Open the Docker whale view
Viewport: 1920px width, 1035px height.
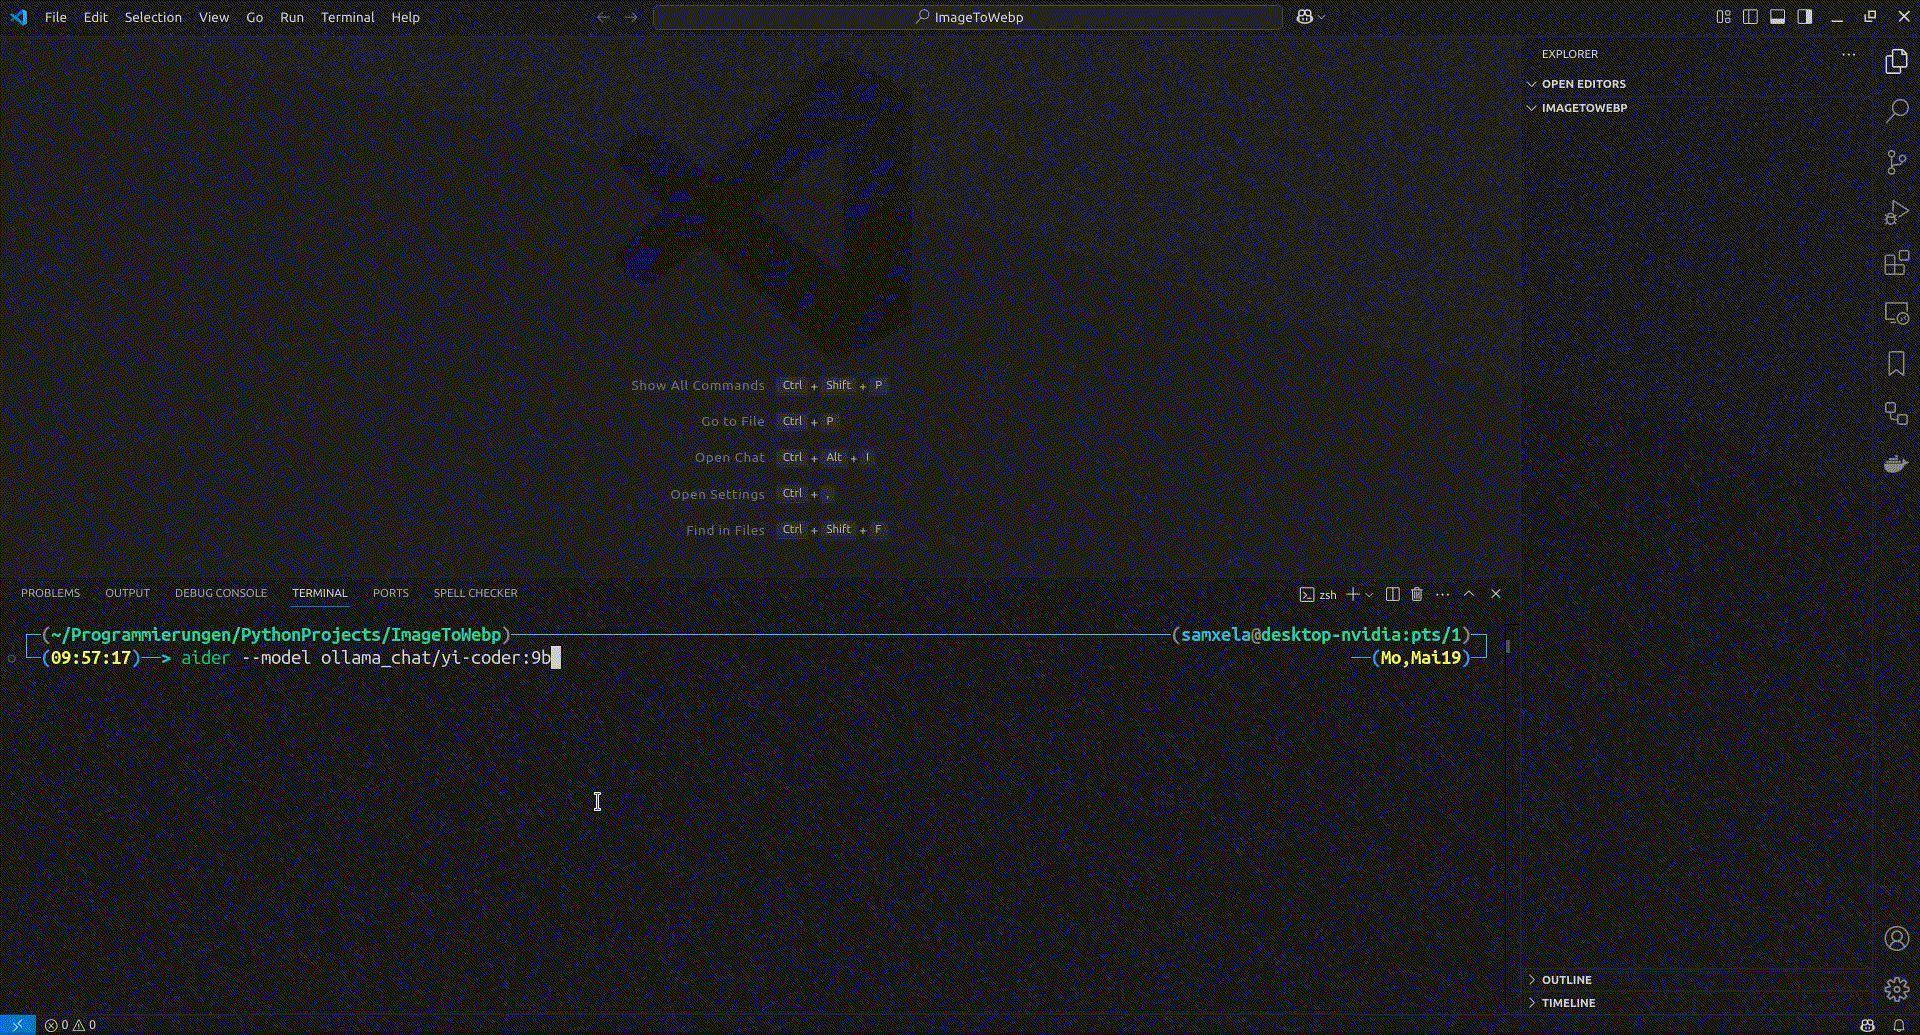1896,464
